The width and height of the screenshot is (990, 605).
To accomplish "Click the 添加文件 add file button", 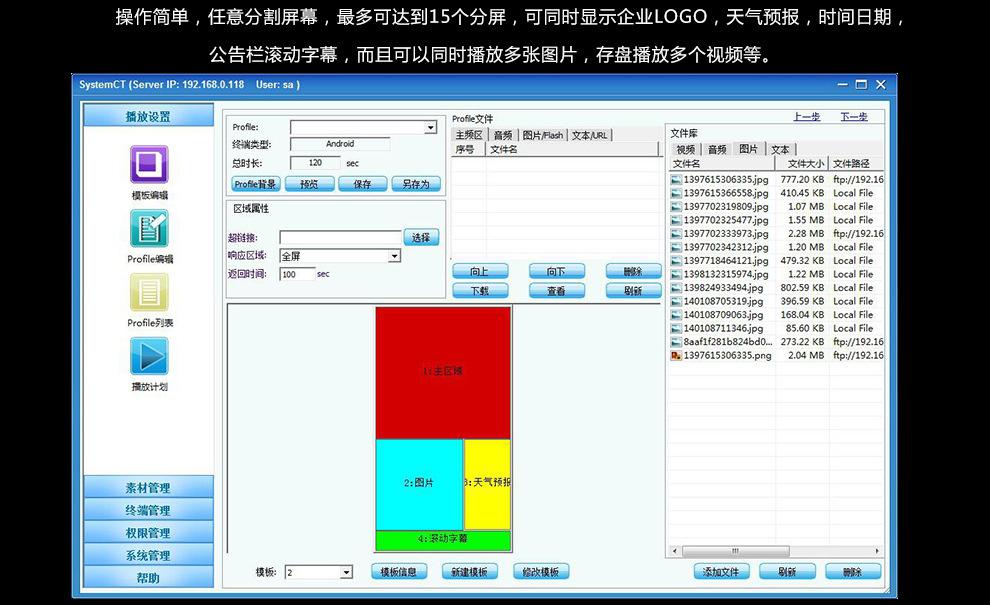I will tap(721, 572).
